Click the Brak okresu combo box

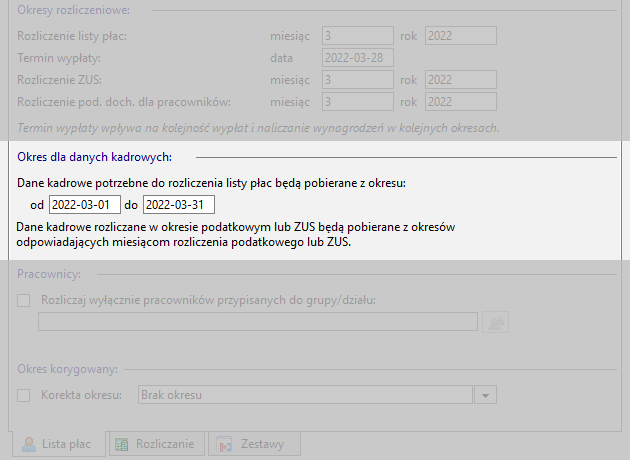click(x=303, y=395)
